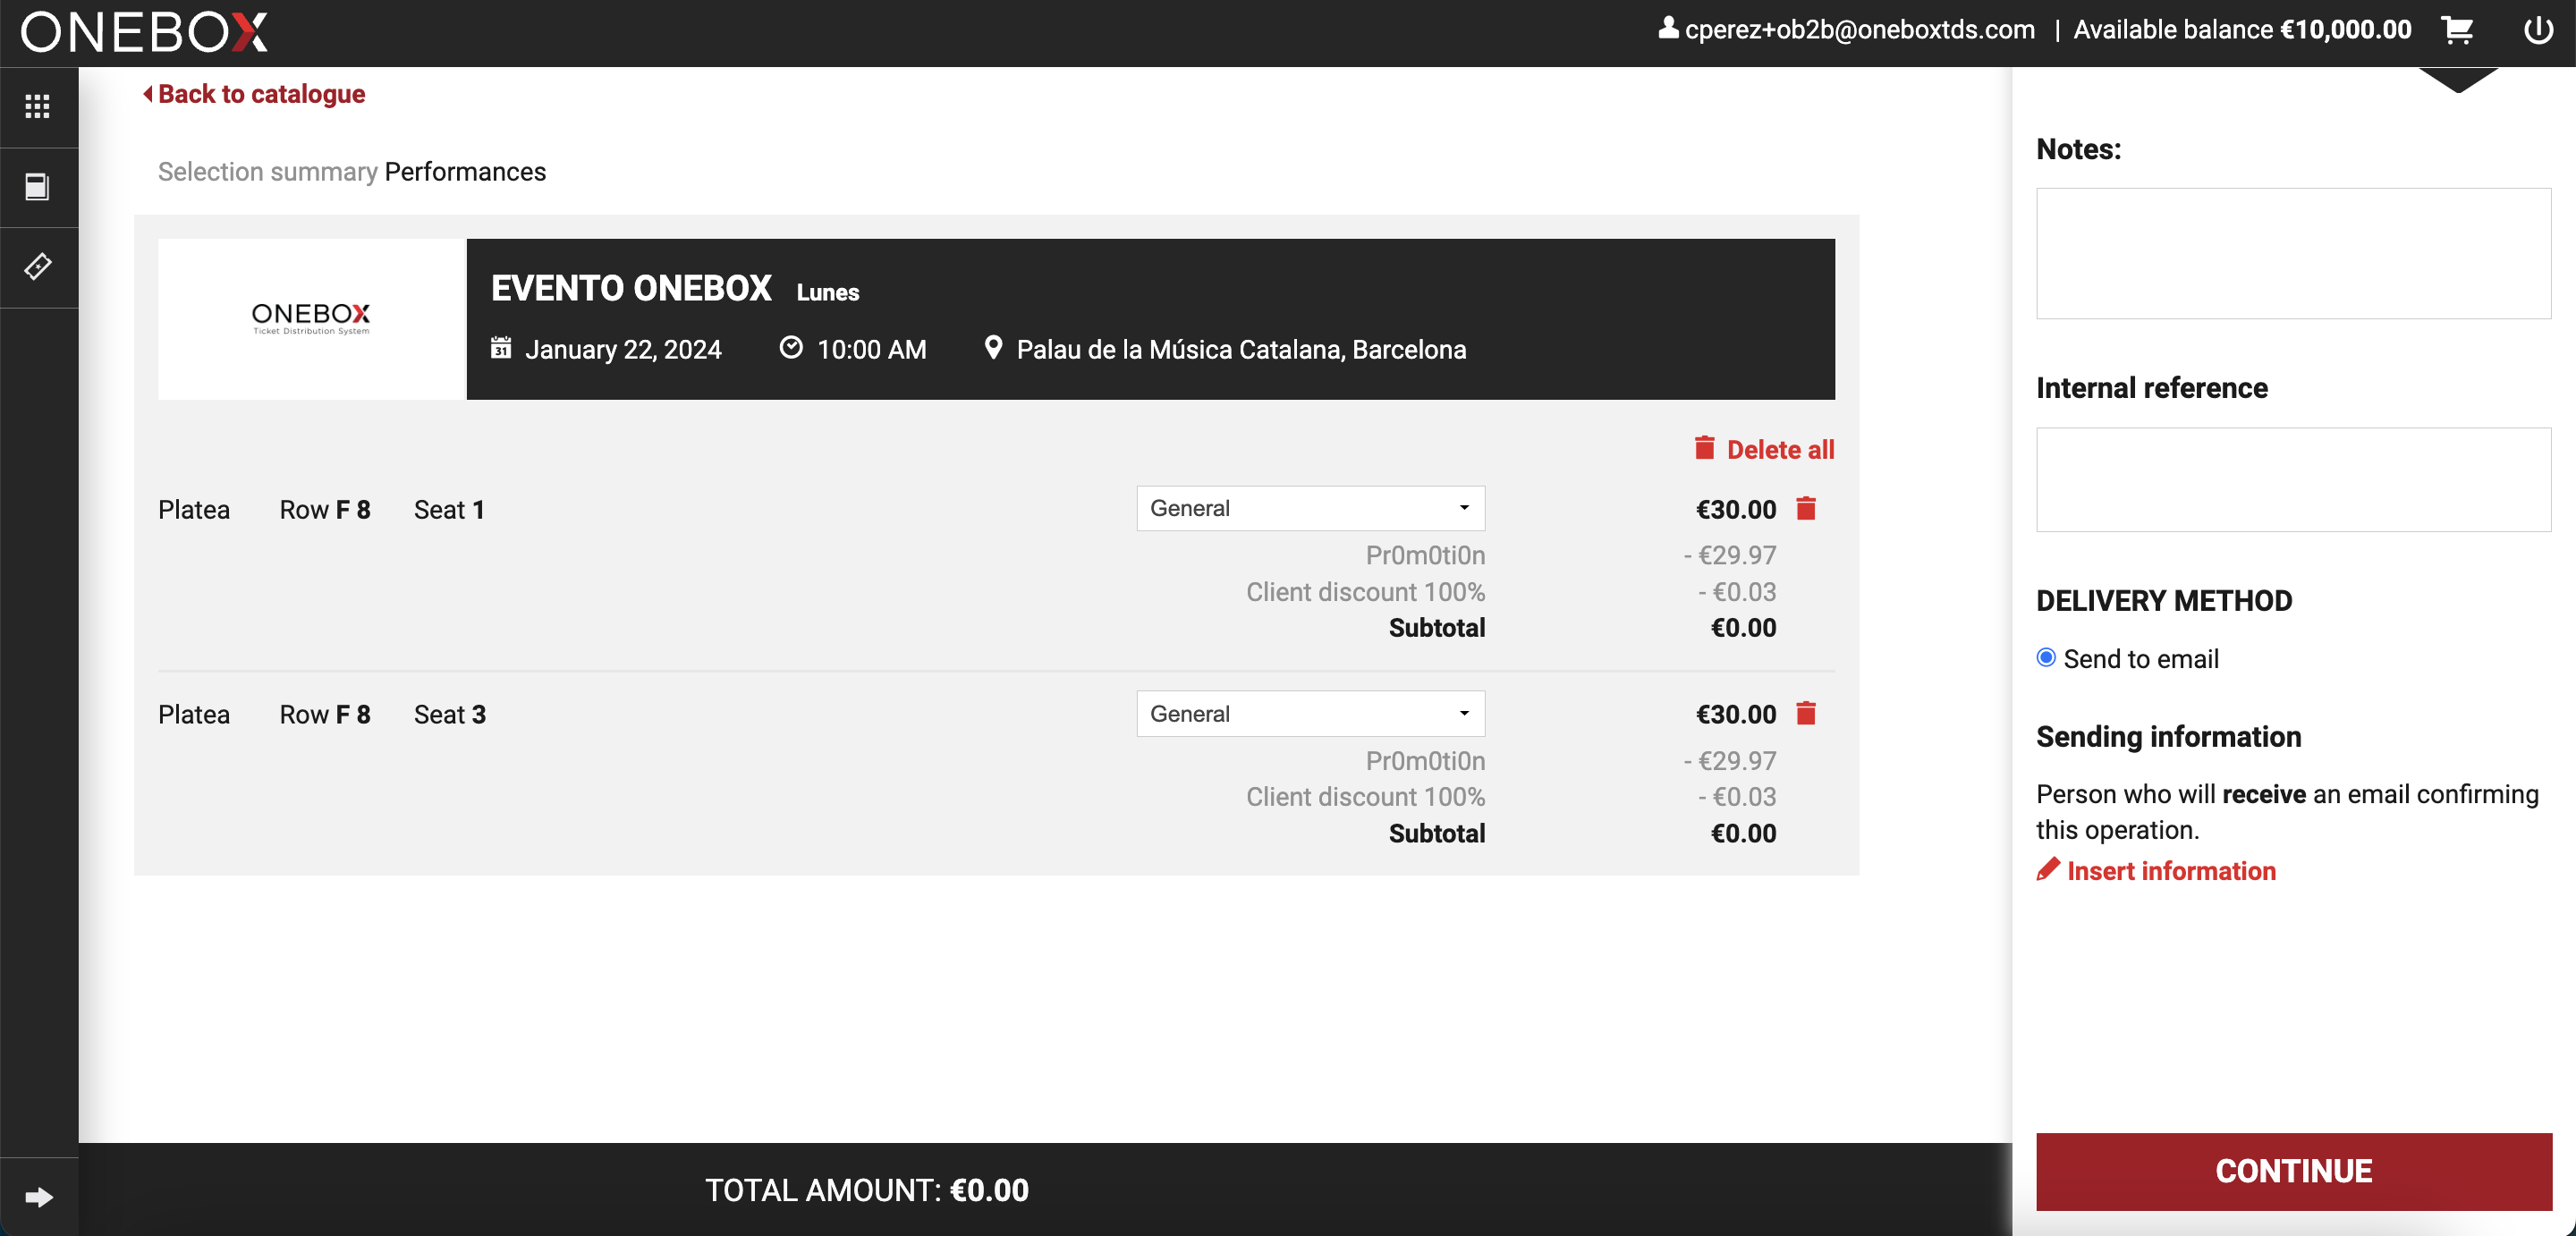2576x1236 pixels.
Task: Collapse the side panel chevron at top
Action: tap(2458, 80)
